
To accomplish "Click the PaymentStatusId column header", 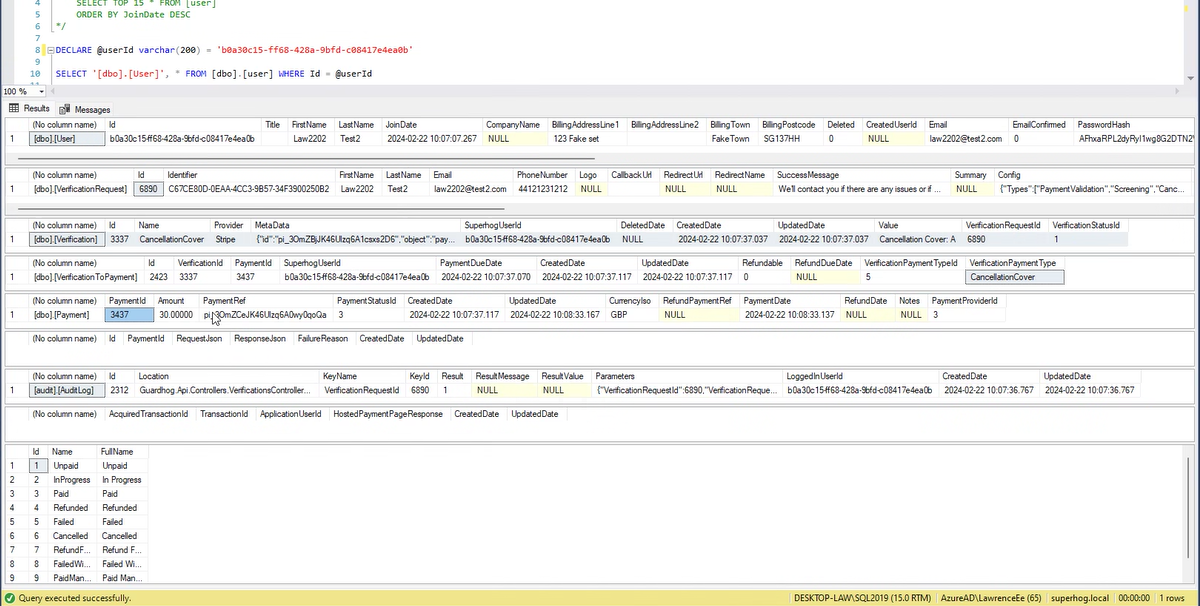I will click(366, 300).
